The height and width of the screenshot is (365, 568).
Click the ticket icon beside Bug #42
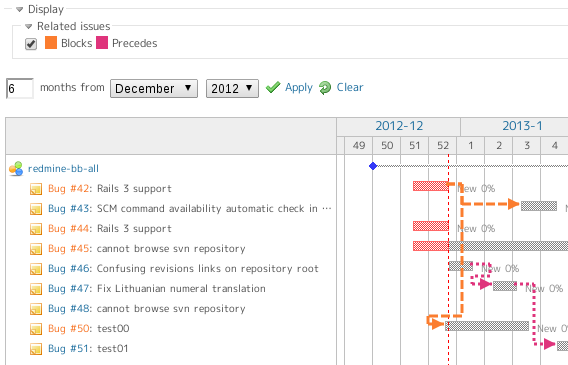(36, 189)
